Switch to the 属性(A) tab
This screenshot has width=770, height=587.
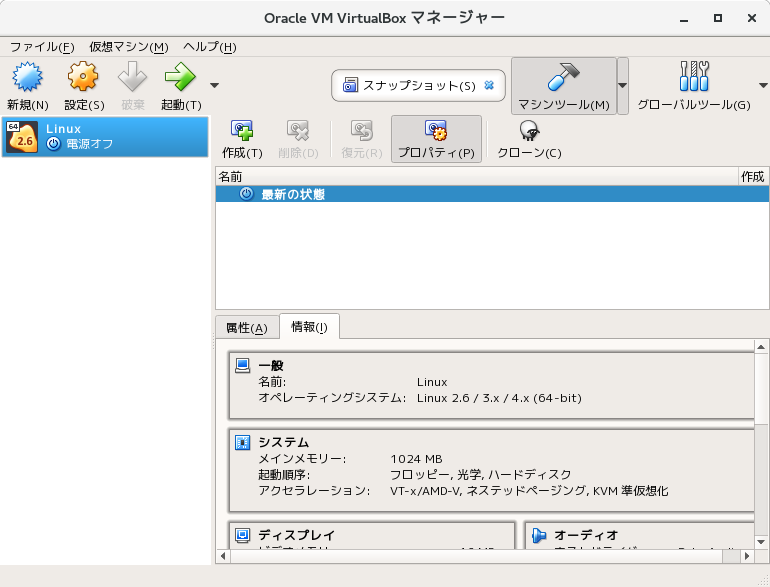247,328
